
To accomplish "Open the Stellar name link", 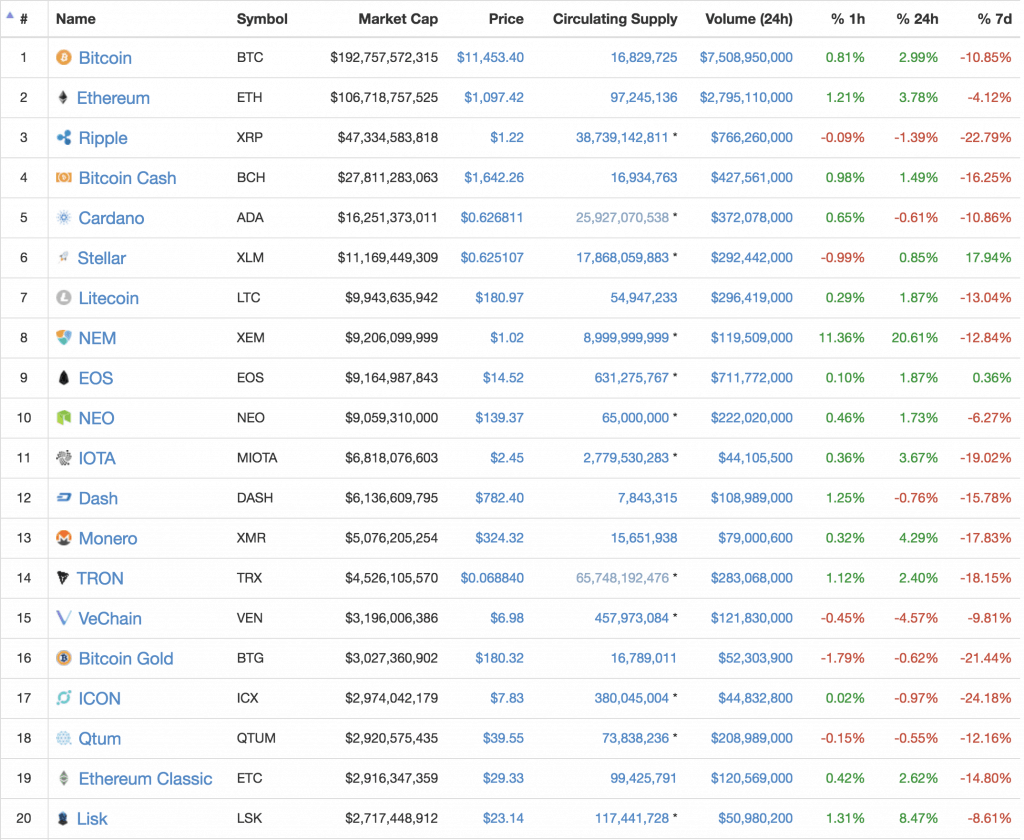I will (102, 258).
